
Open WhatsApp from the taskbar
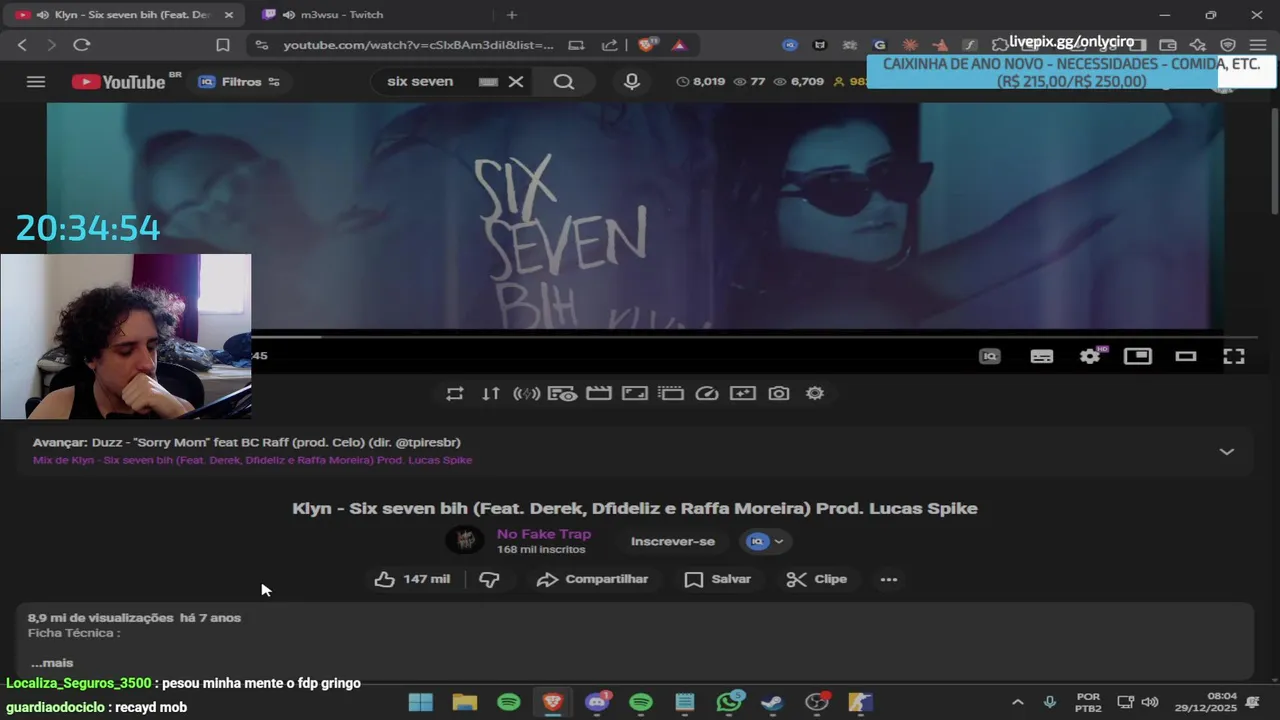pos(730,702)
